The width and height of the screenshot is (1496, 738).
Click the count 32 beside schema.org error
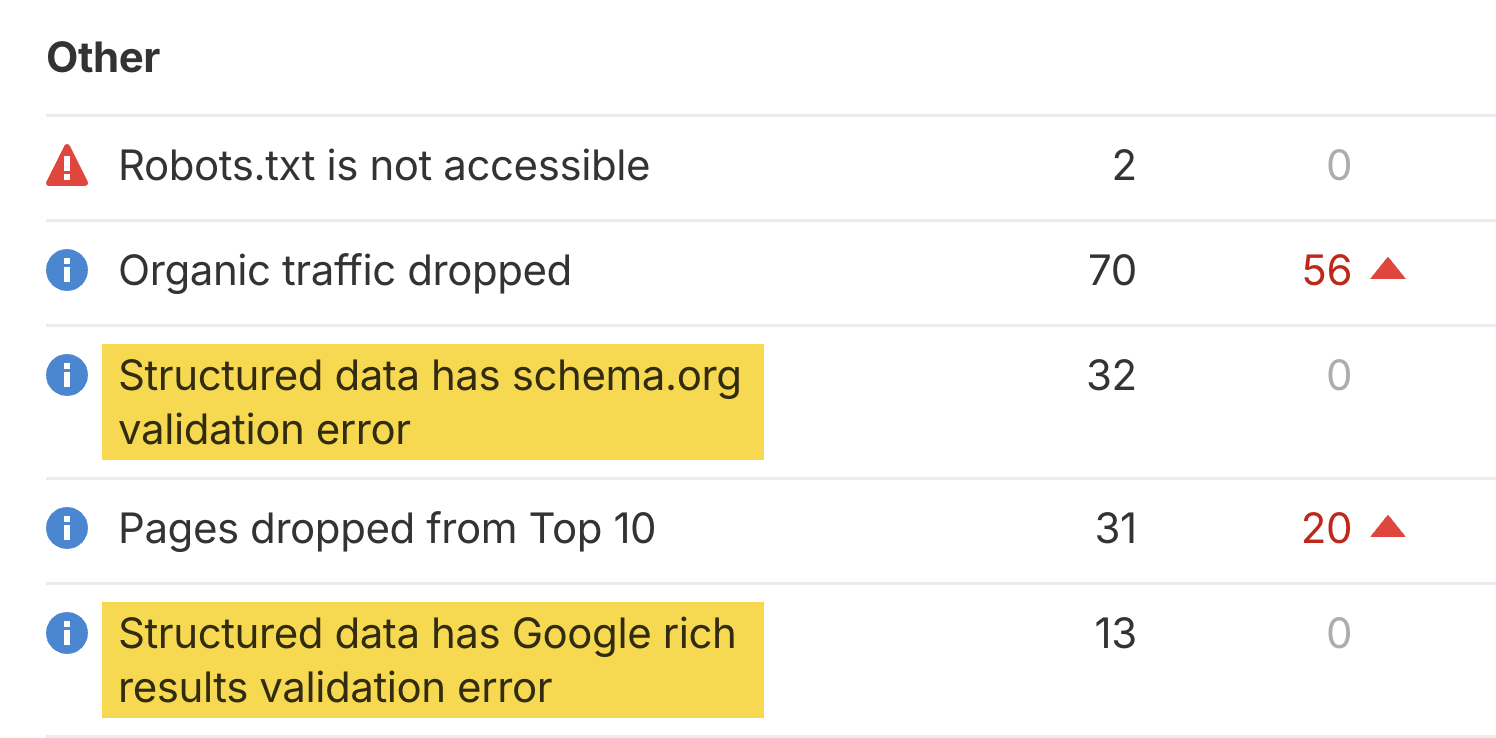(x=1113, y=376)
